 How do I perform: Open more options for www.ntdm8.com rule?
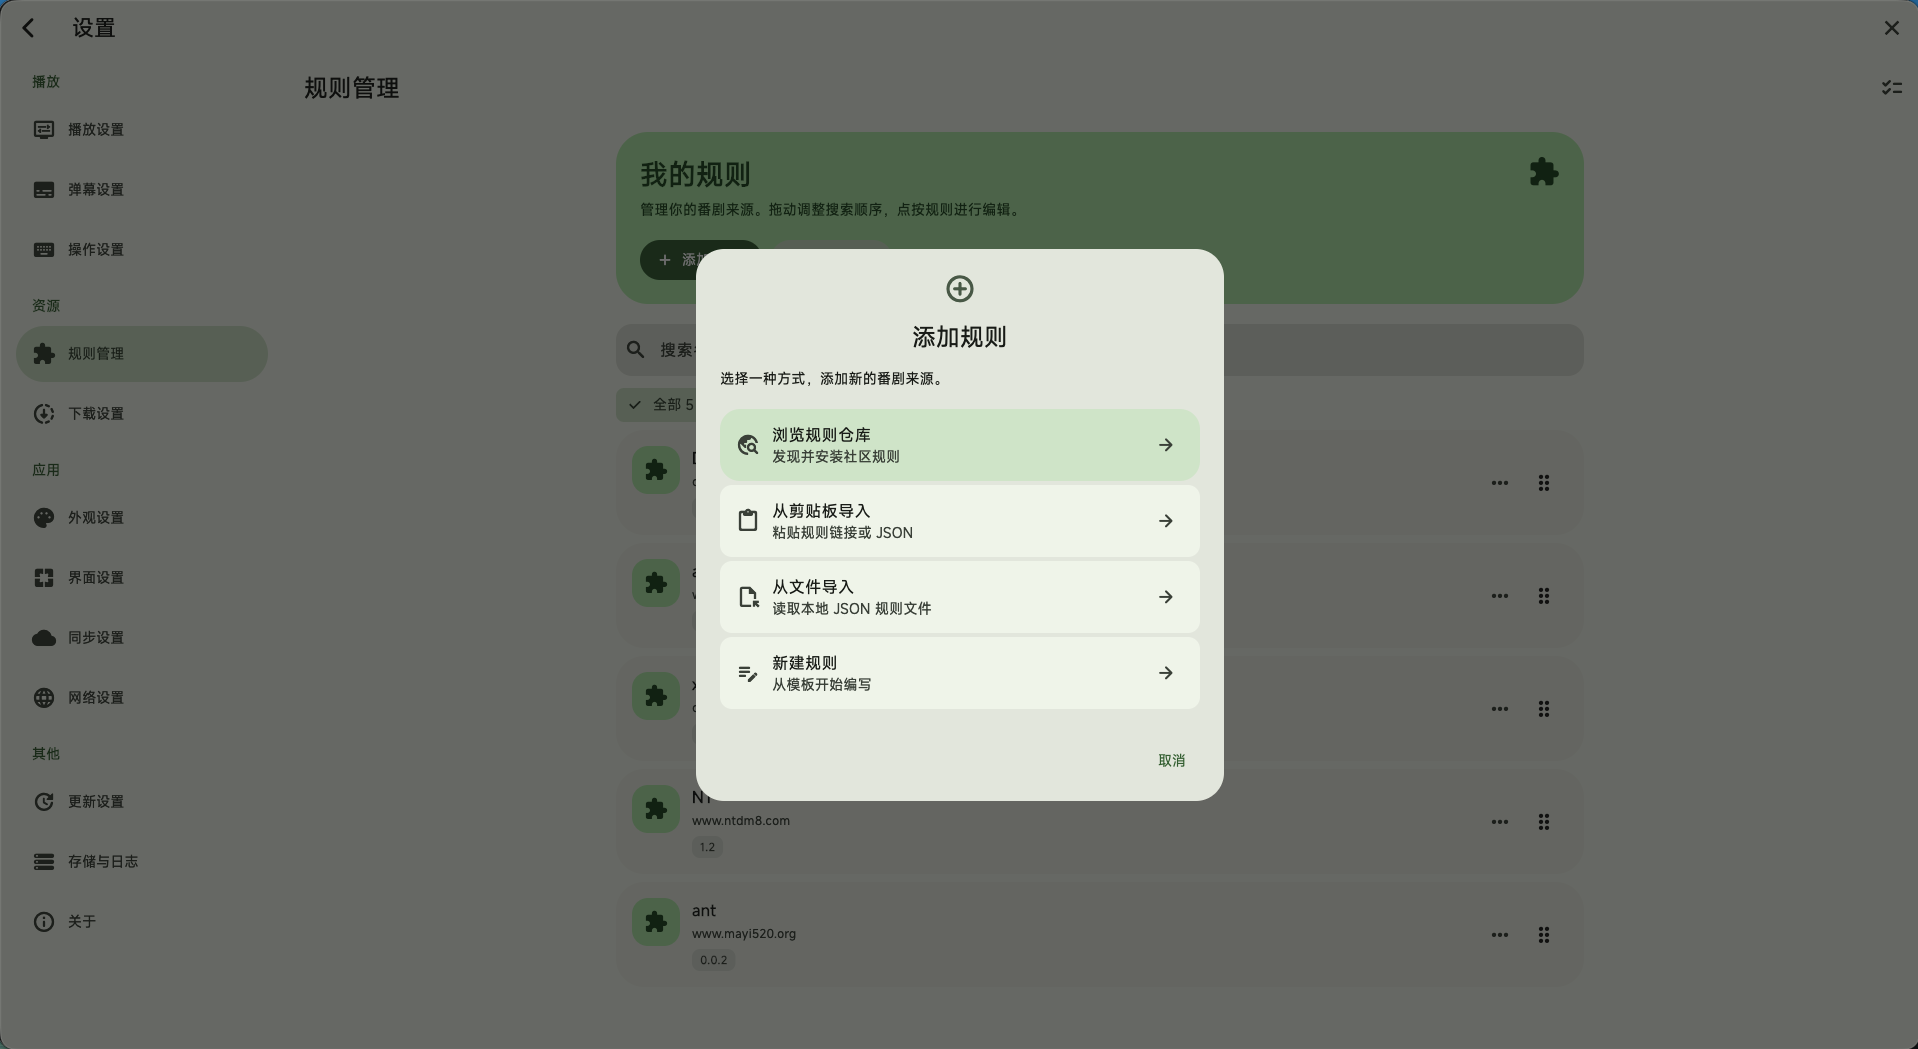click(1500, 822)
